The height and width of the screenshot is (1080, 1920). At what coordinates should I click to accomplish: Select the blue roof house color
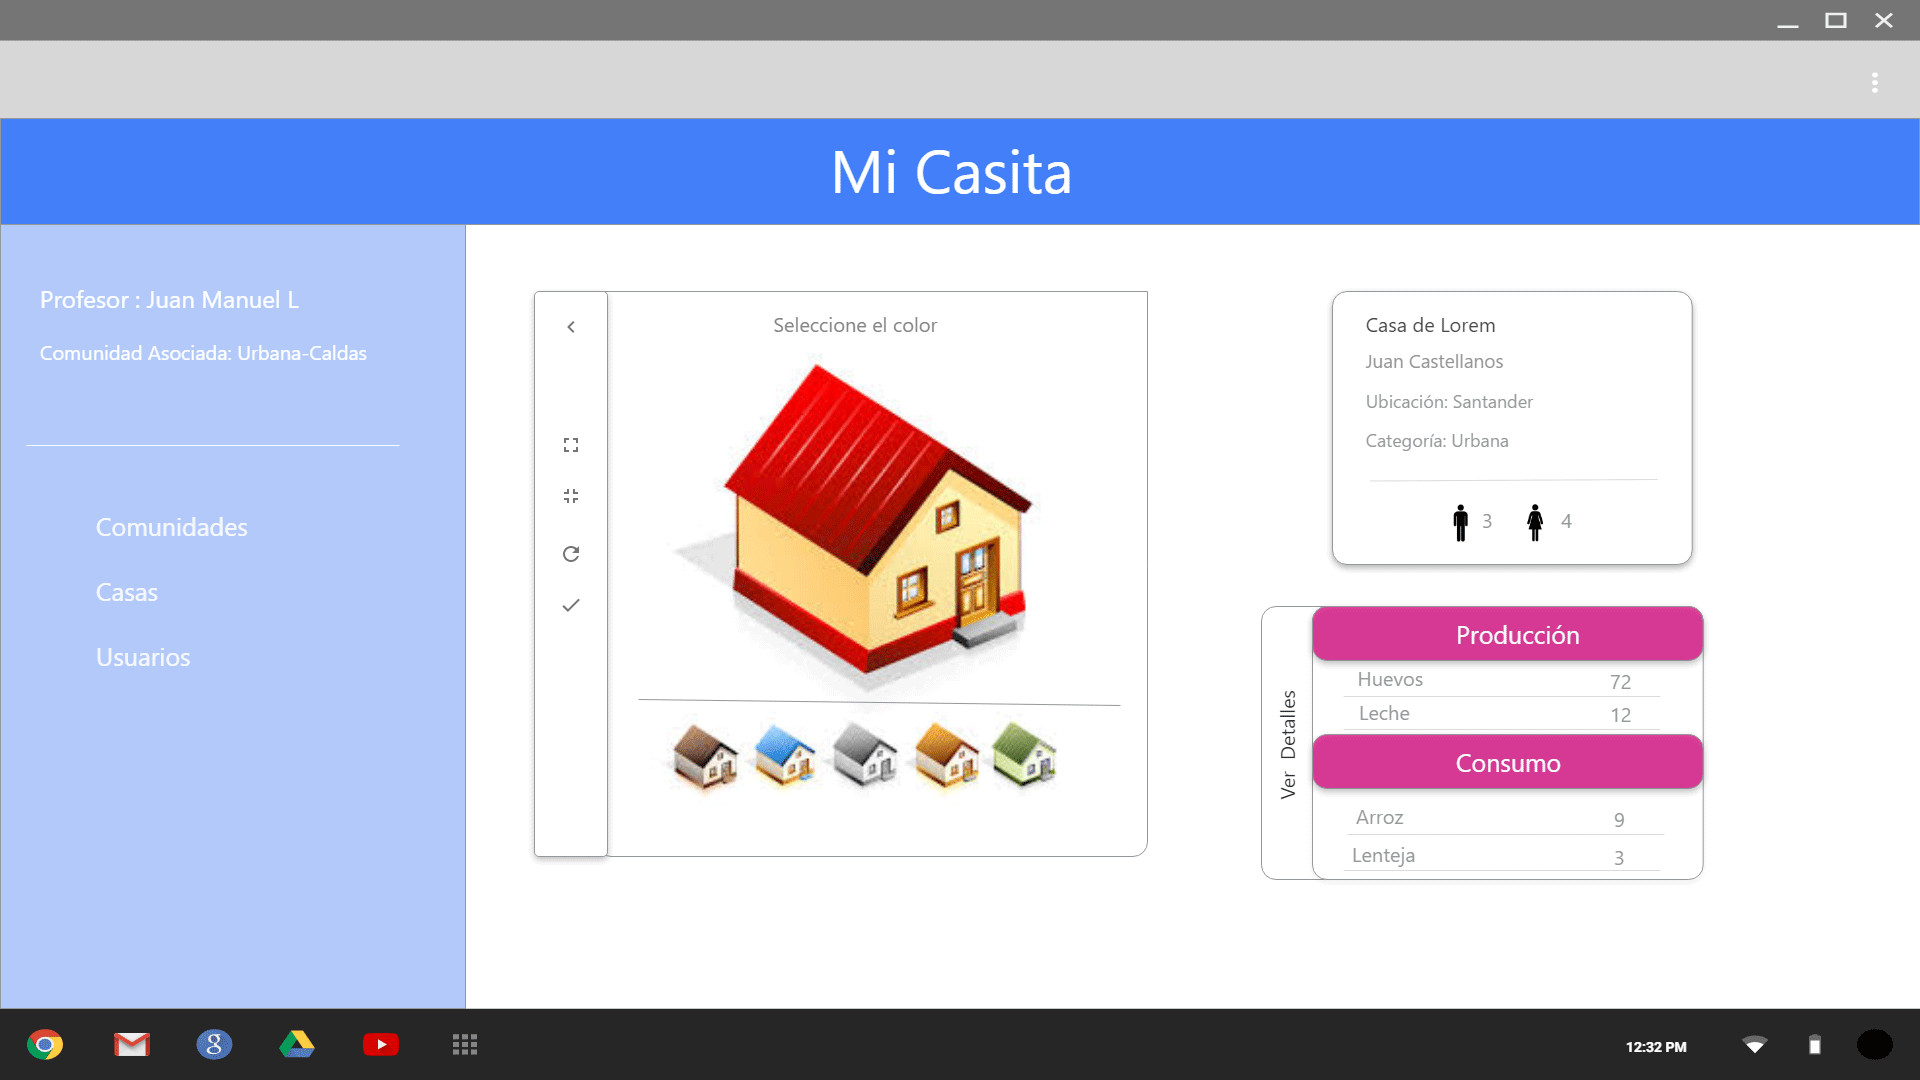[785, 756]
